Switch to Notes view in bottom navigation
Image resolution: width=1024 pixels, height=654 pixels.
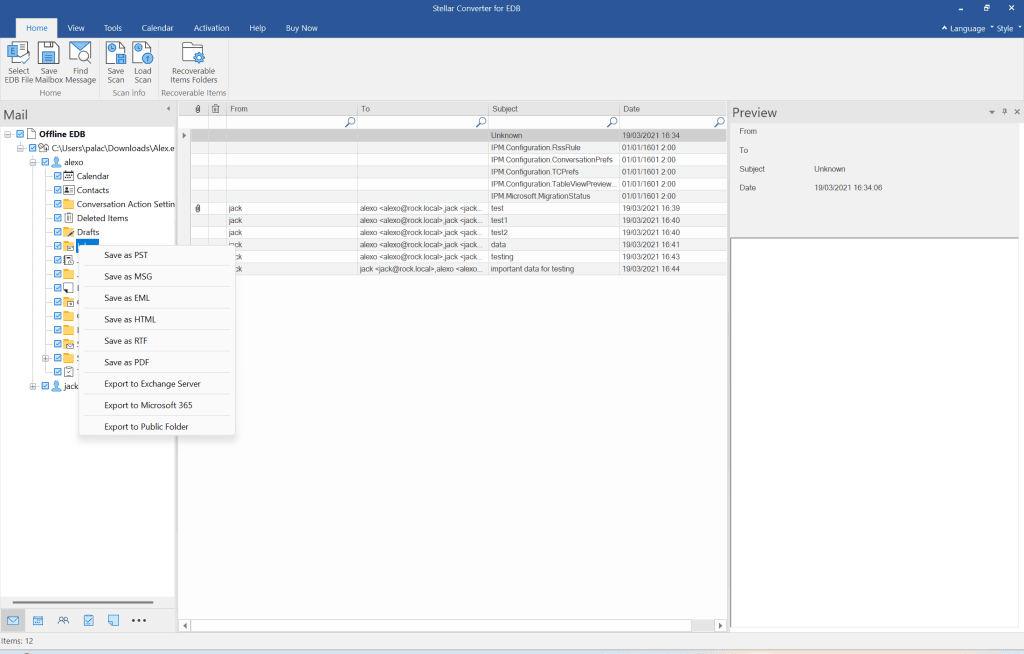(x=114, y=621)
